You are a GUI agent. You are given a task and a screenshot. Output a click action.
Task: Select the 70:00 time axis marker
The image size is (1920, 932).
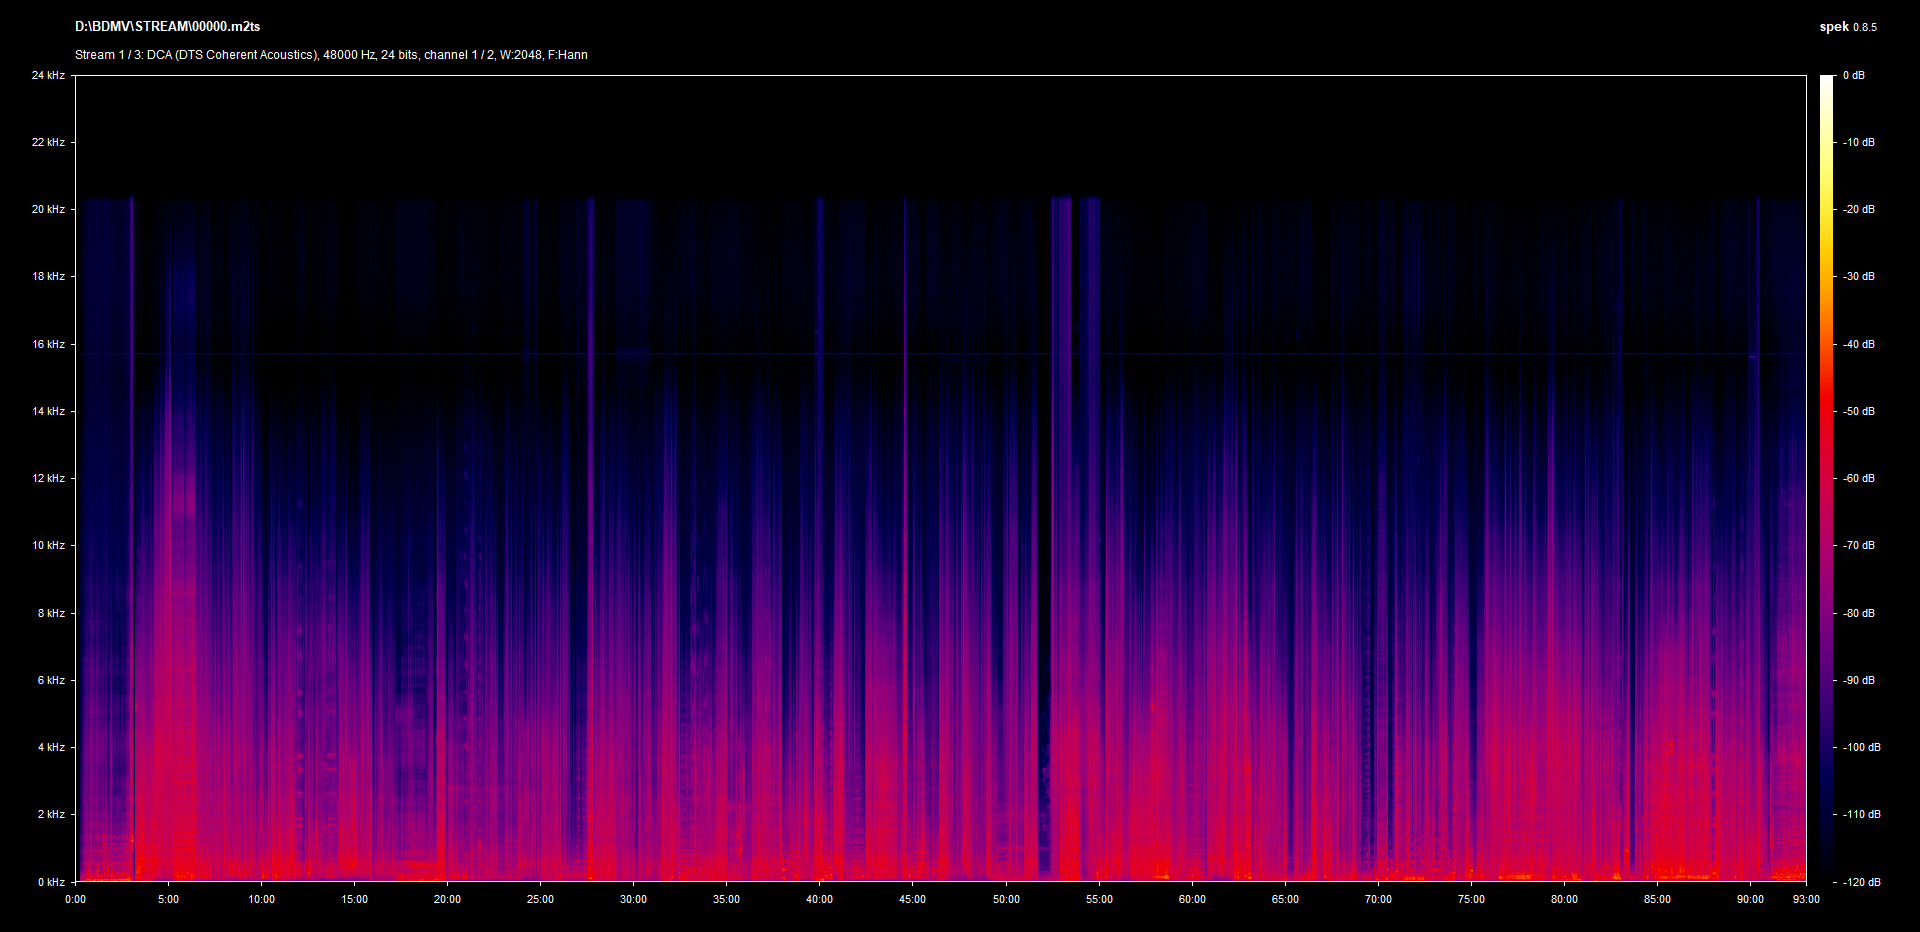pos(1378,899)
